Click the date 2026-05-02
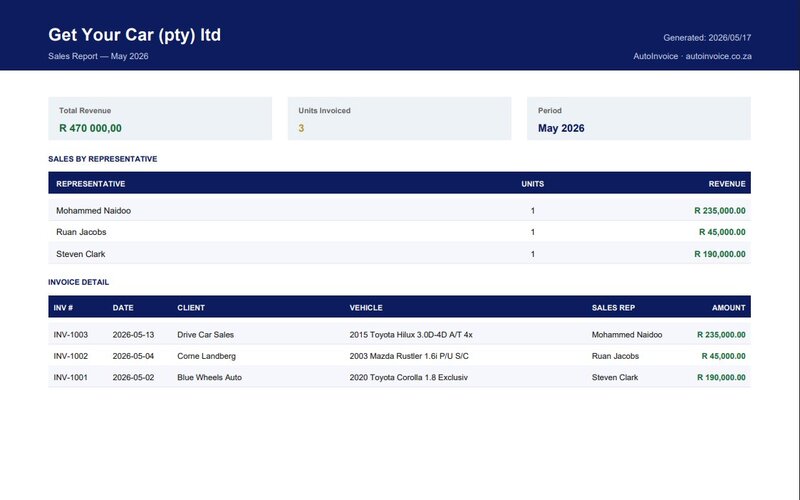 [133, 378]
